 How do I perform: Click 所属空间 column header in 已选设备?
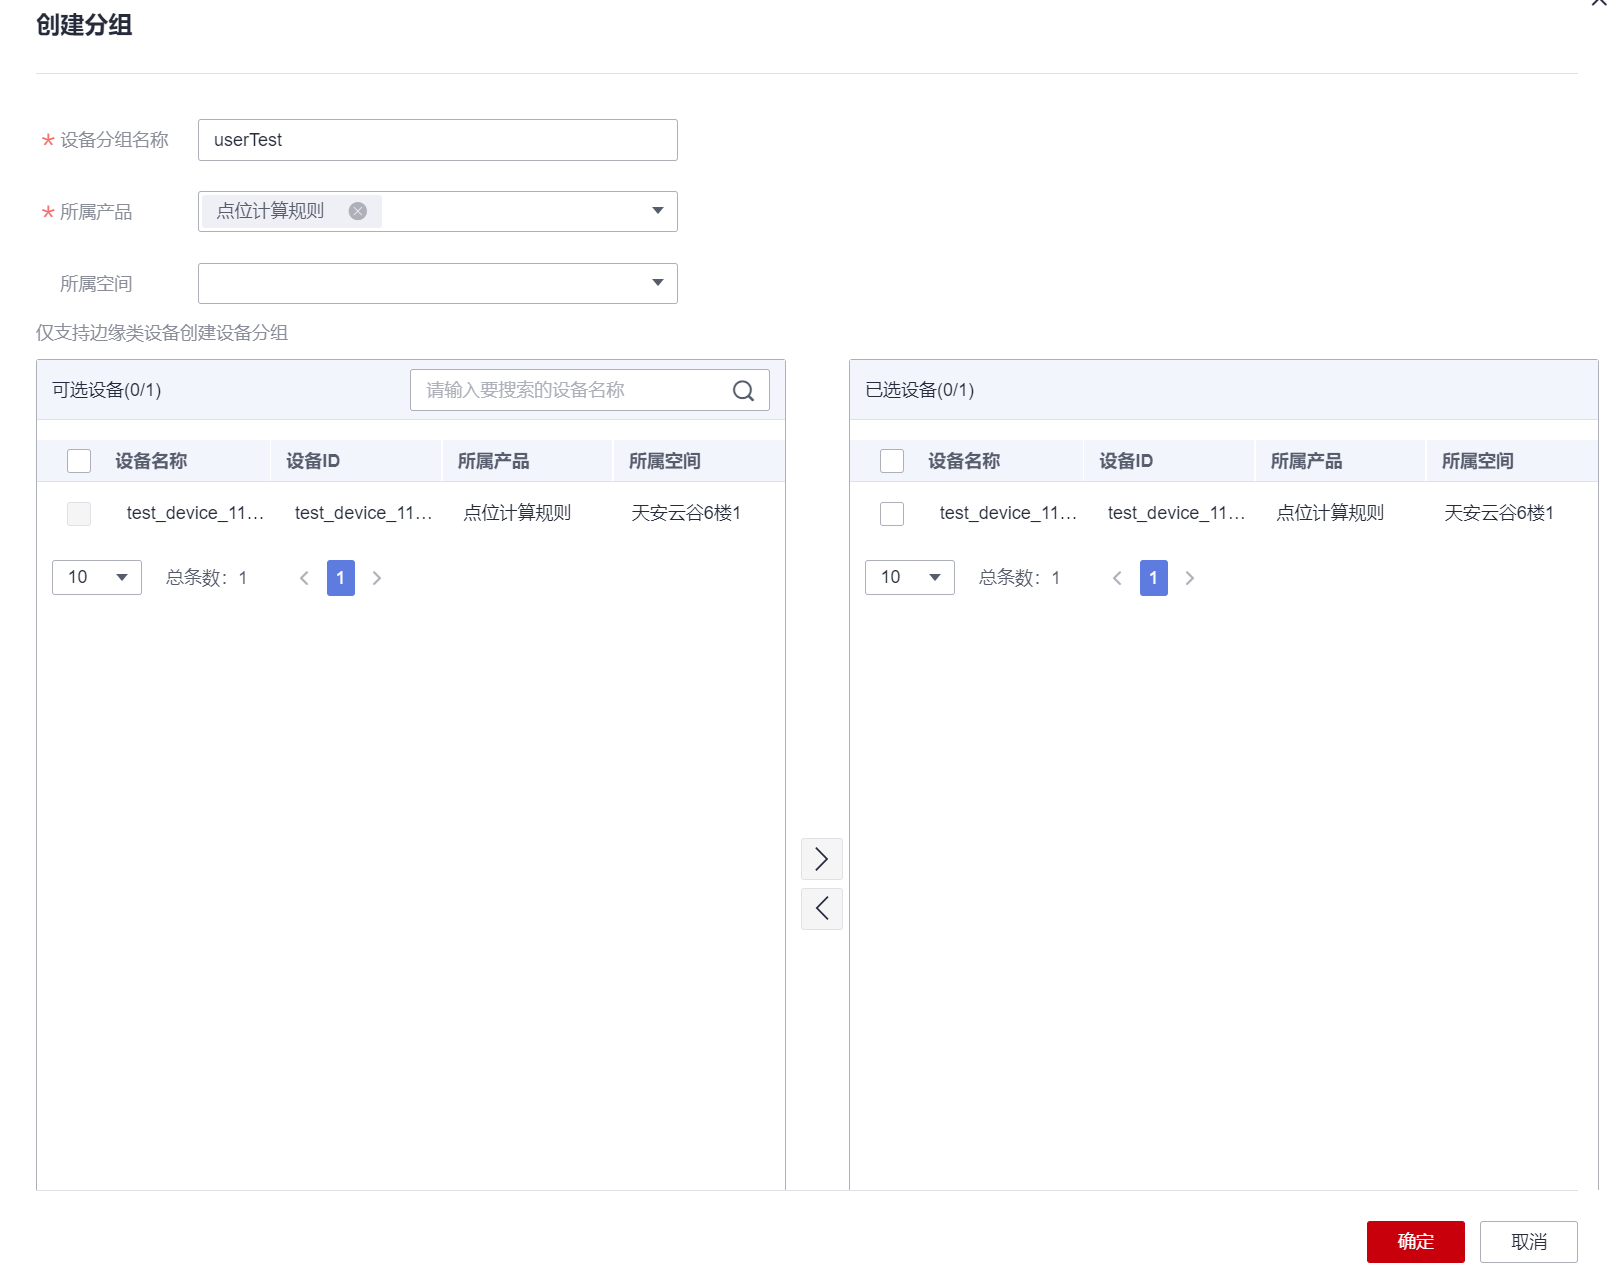coord(1478,461)
